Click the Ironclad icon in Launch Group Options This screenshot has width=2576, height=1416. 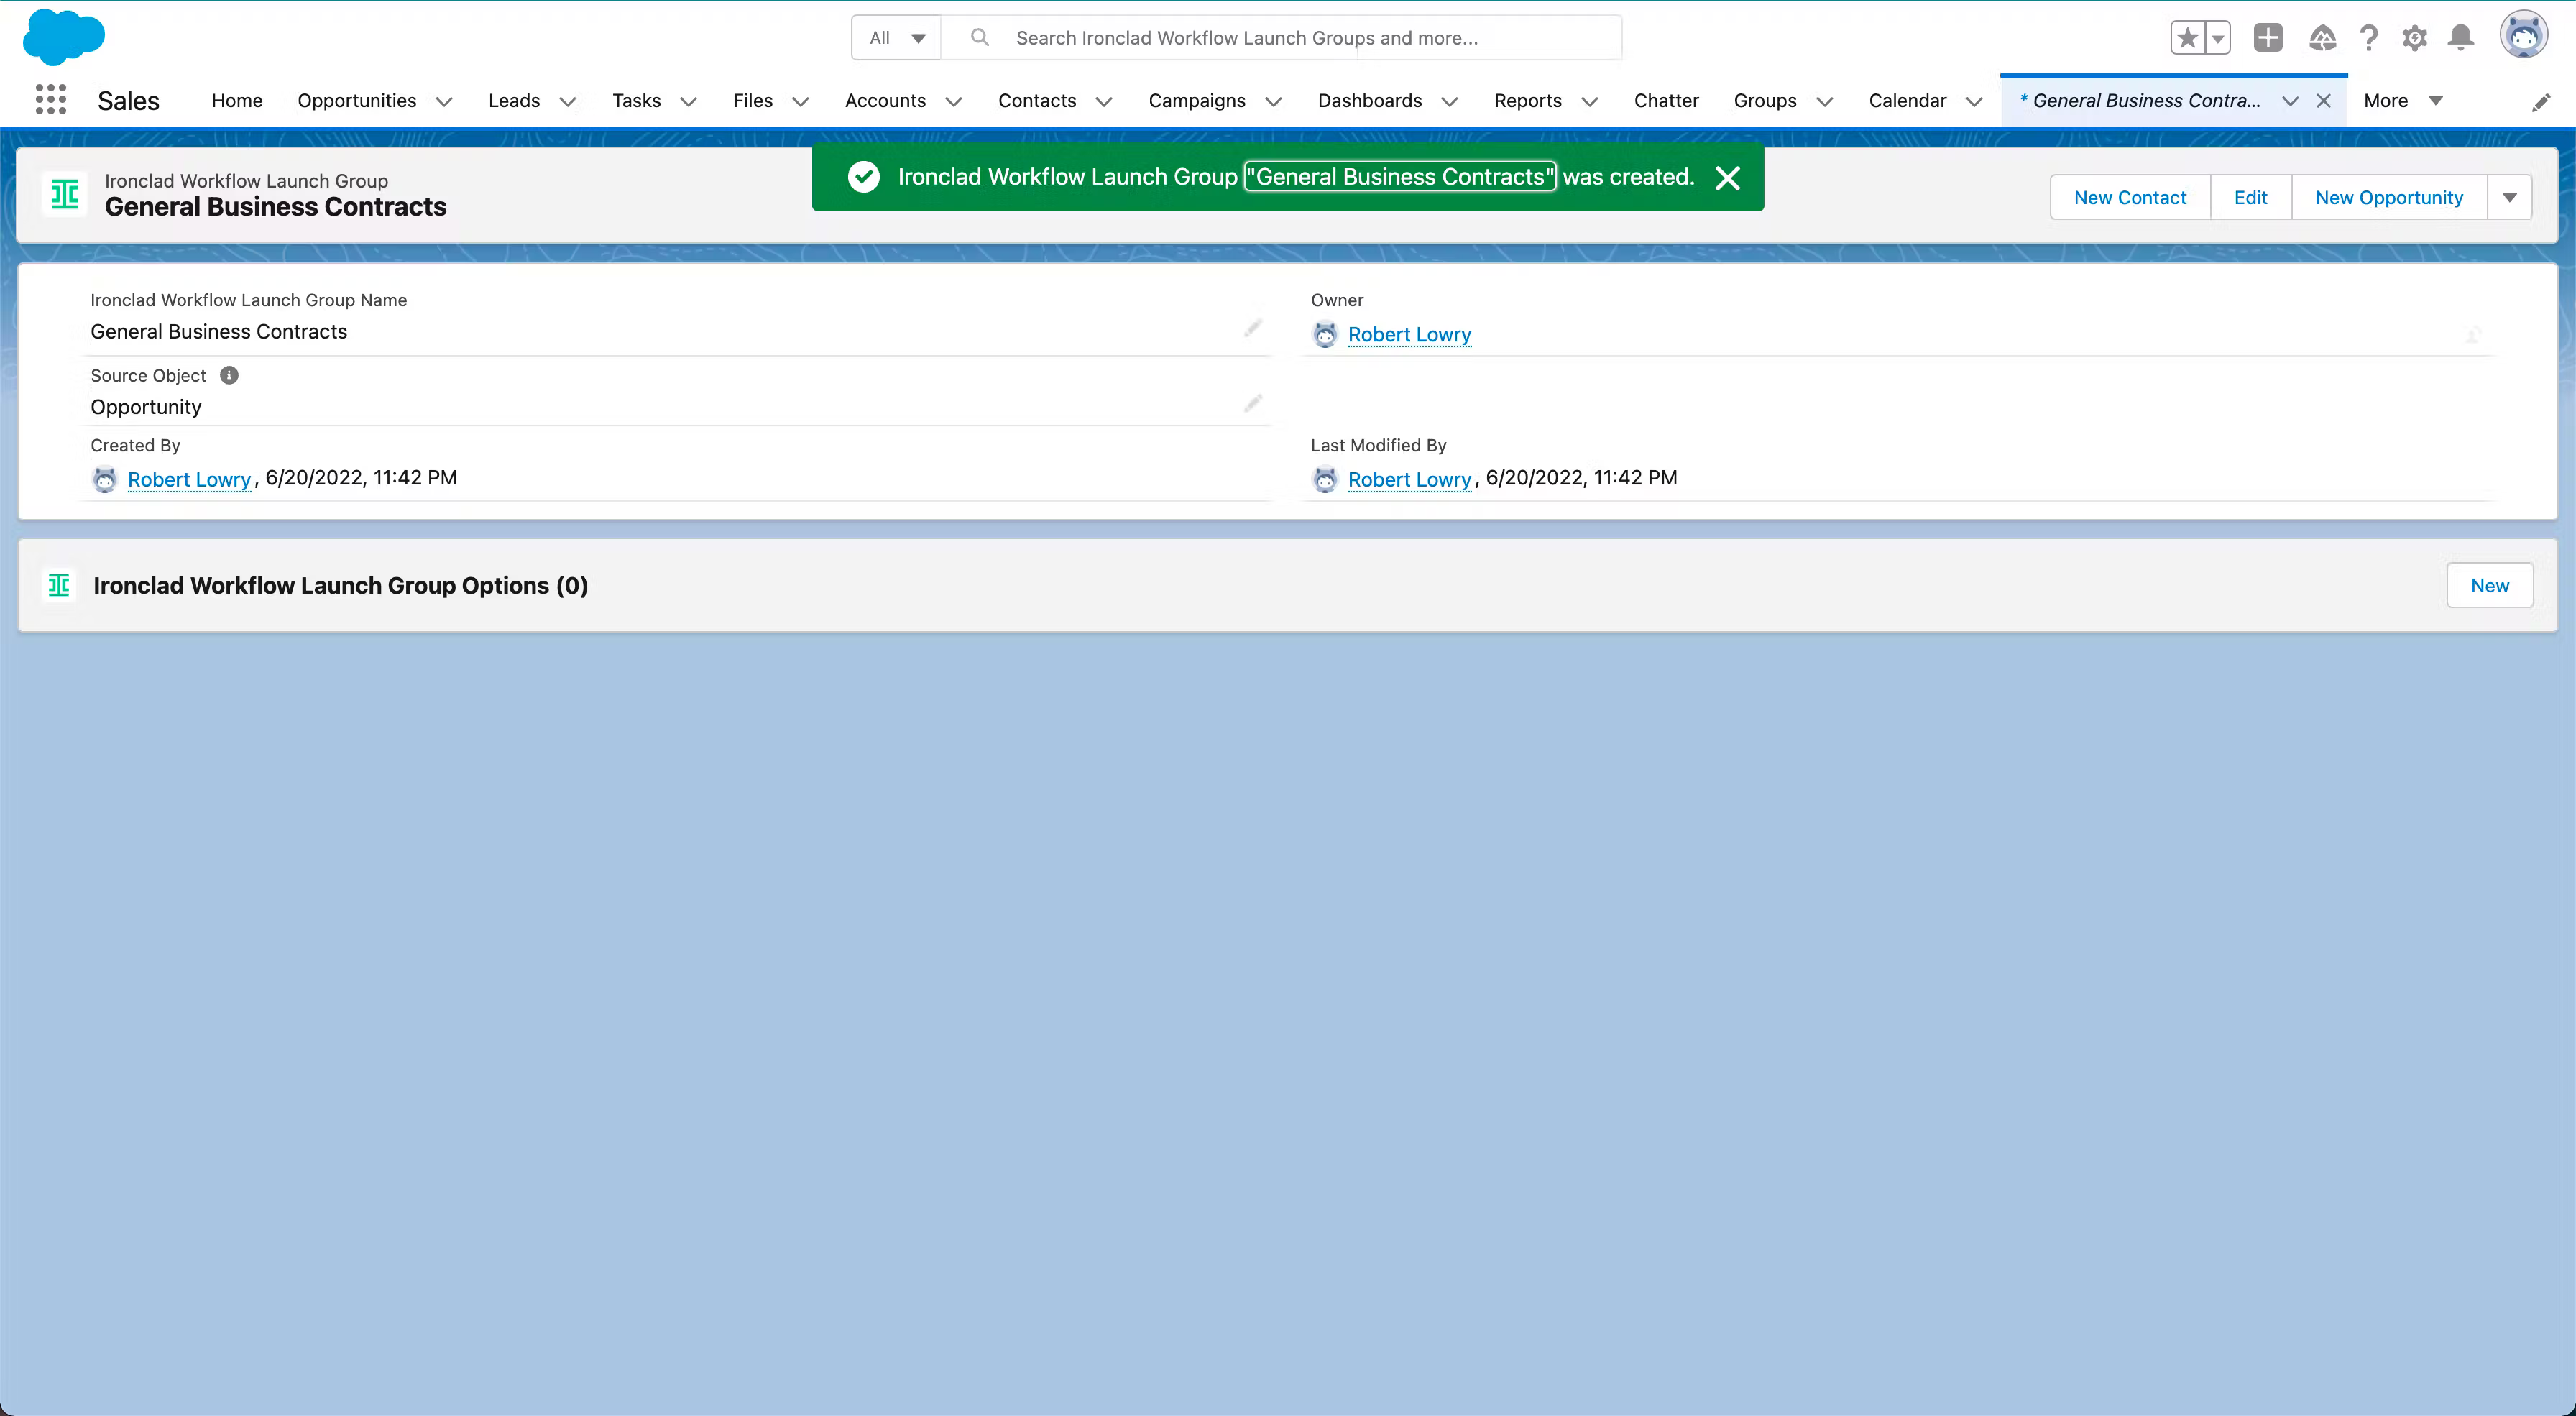point(59,585)
